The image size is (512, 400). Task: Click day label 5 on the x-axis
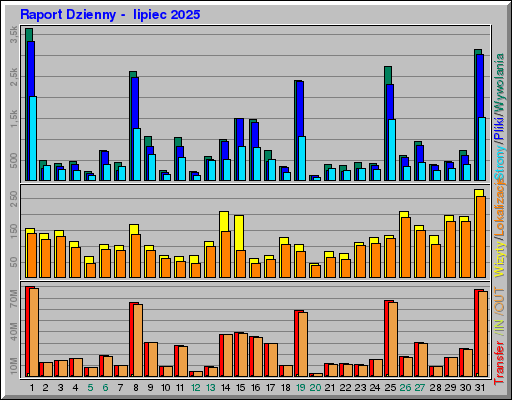[90, 388]
